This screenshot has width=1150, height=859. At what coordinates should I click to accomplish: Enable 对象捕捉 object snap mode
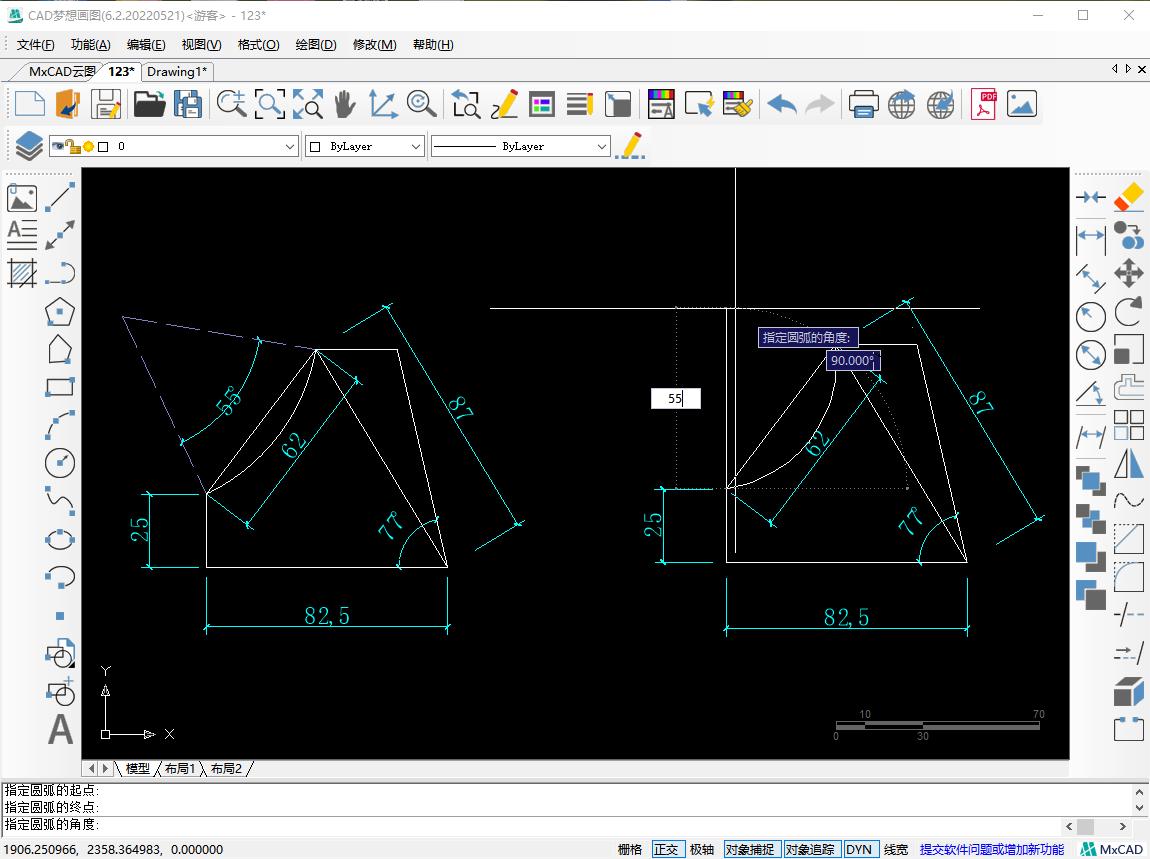pyautogui.click(x=750, y=848)
